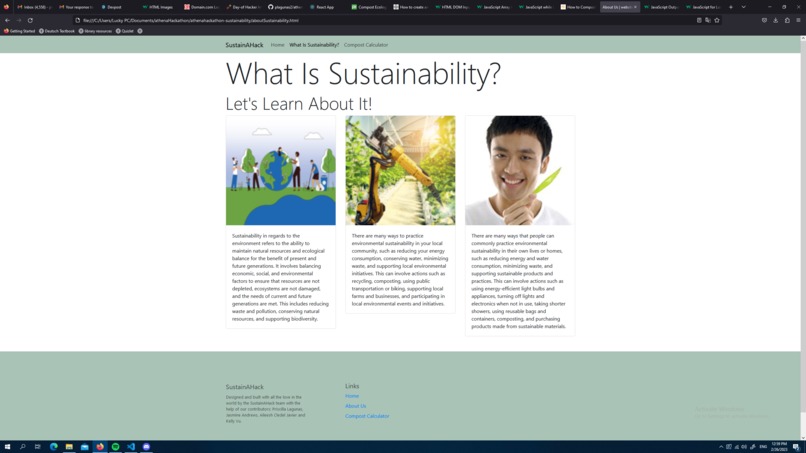Click the browser forward arrow
This screenshot has width=806, height=453.
pos(19,21)
